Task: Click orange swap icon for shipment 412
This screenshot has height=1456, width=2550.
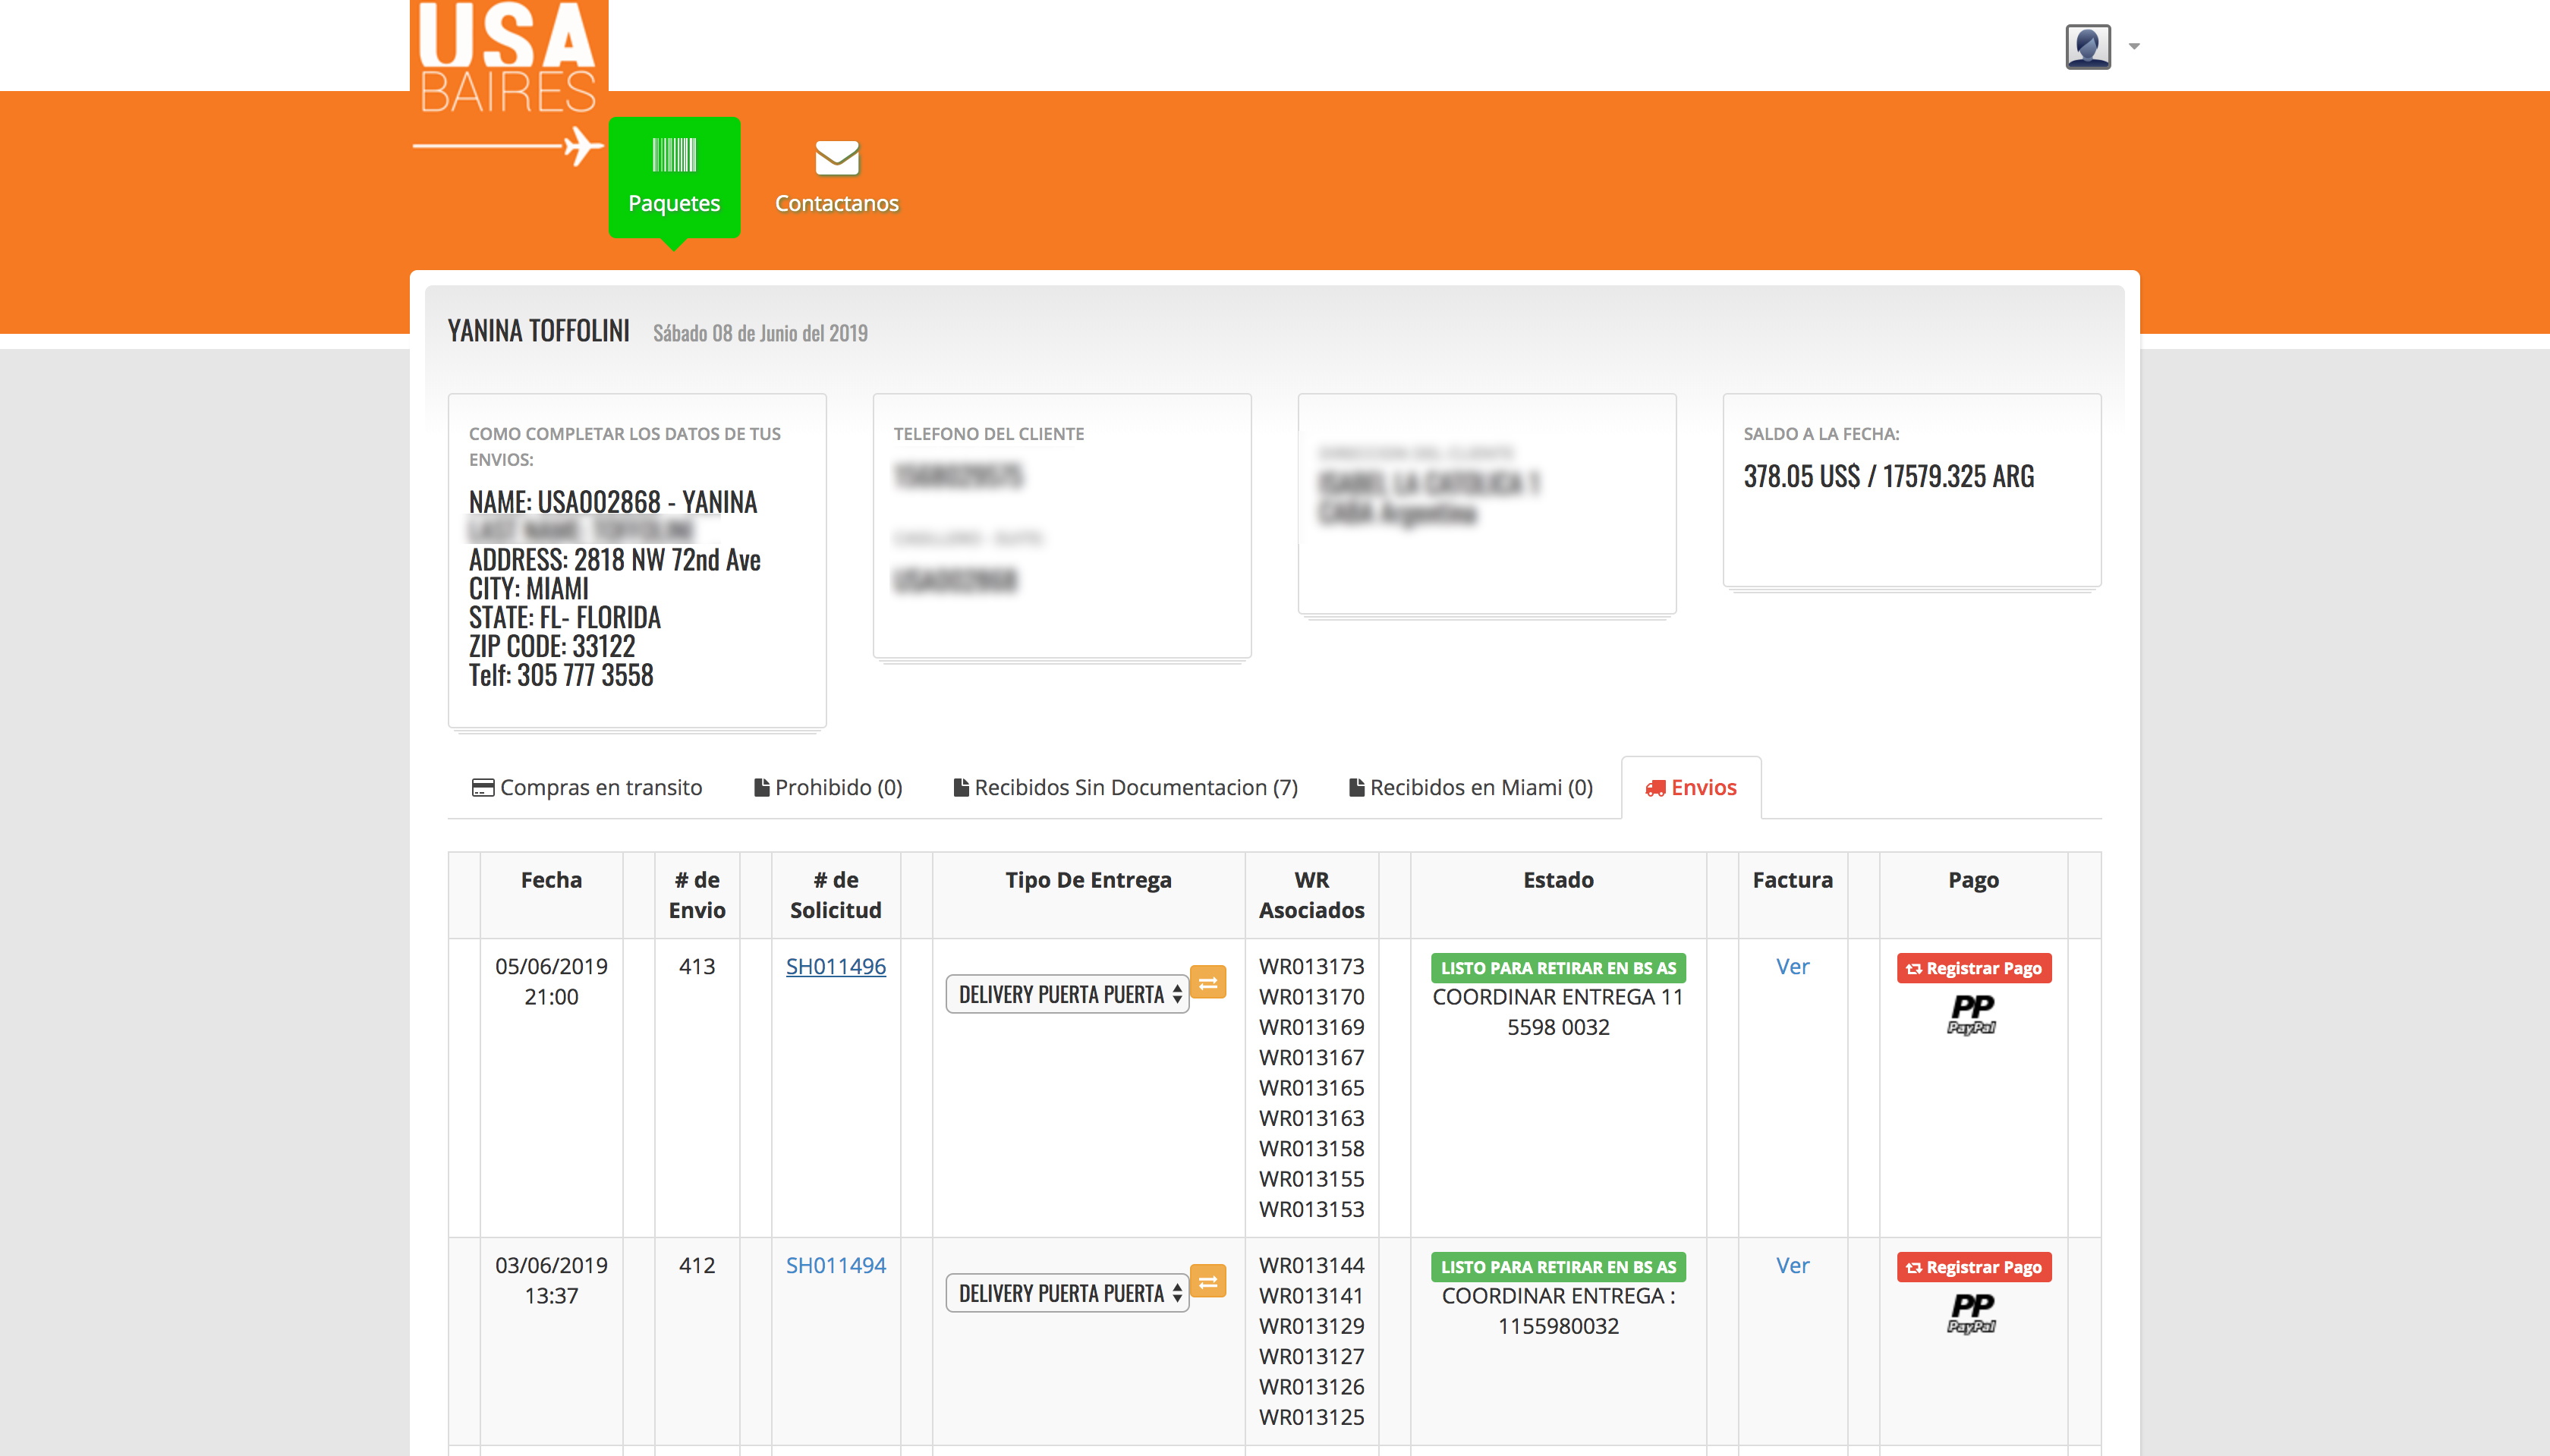Action: click(1208, 1282)
